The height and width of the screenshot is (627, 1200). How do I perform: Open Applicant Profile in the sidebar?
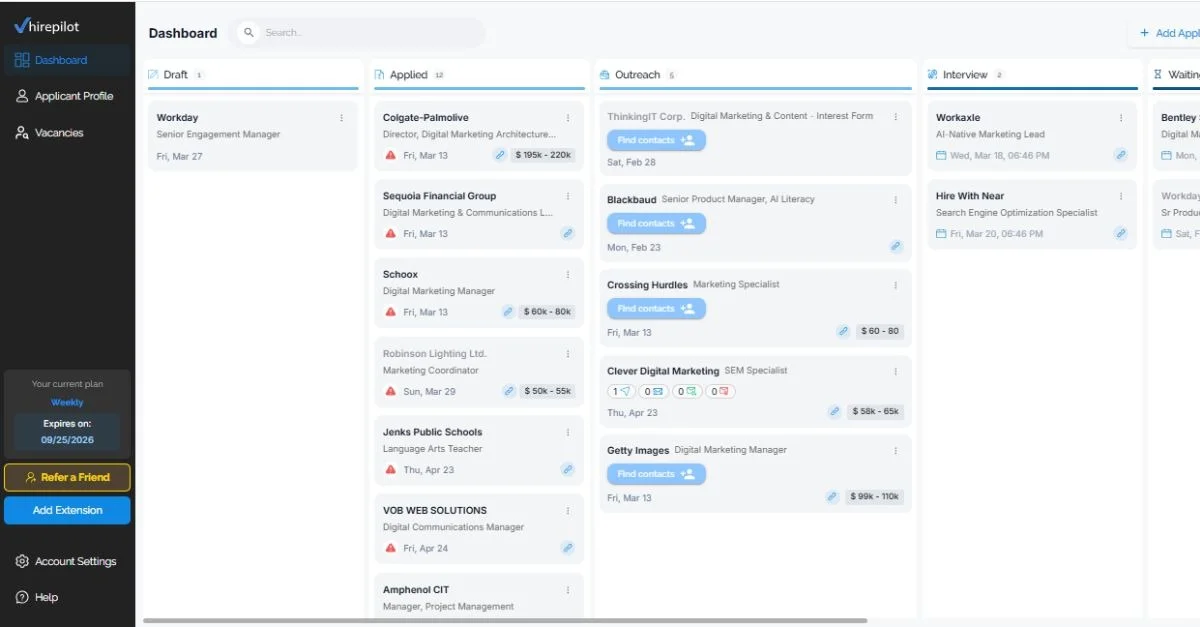coord(67,96)
